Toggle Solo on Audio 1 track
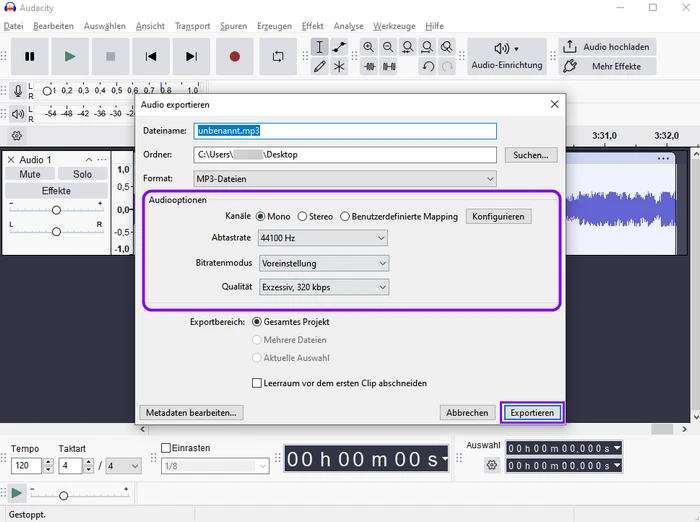Viewport: 700px width, 522px height. pos(82,174)
